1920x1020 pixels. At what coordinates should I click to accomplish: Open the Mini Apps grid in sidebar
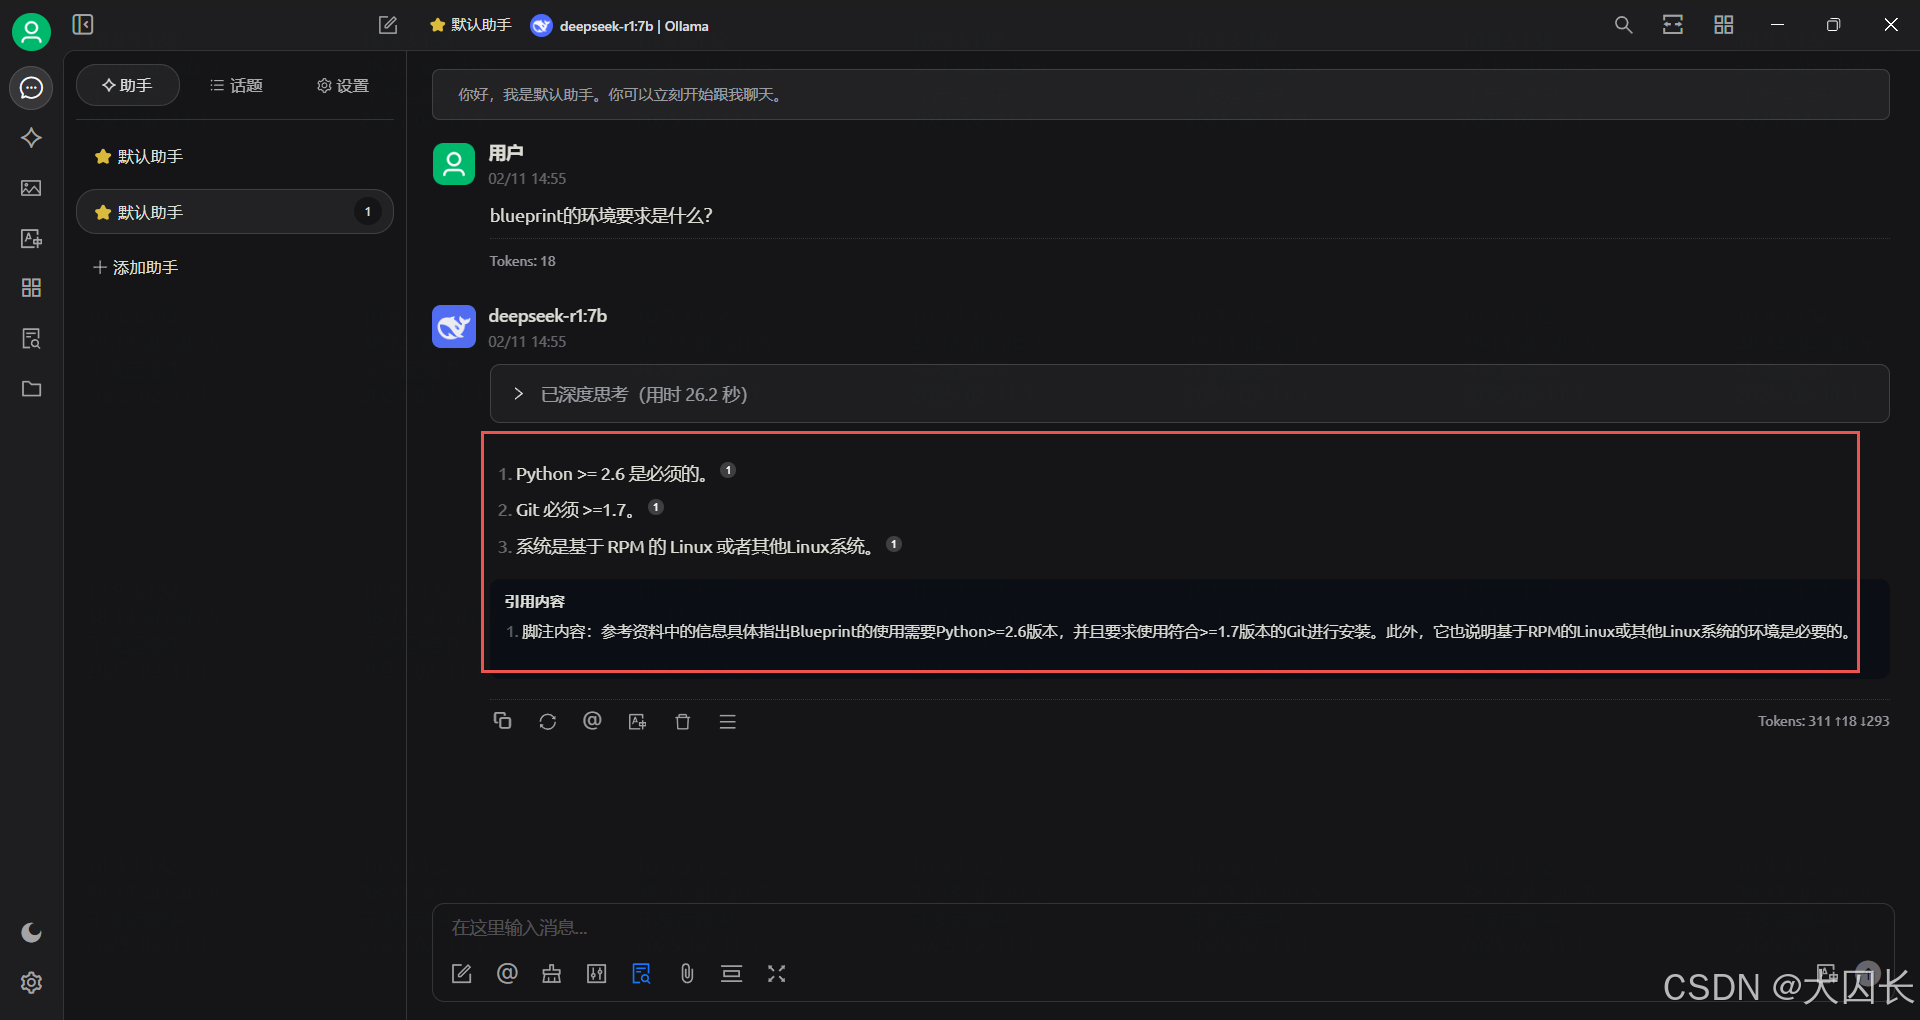coord(31,288)
